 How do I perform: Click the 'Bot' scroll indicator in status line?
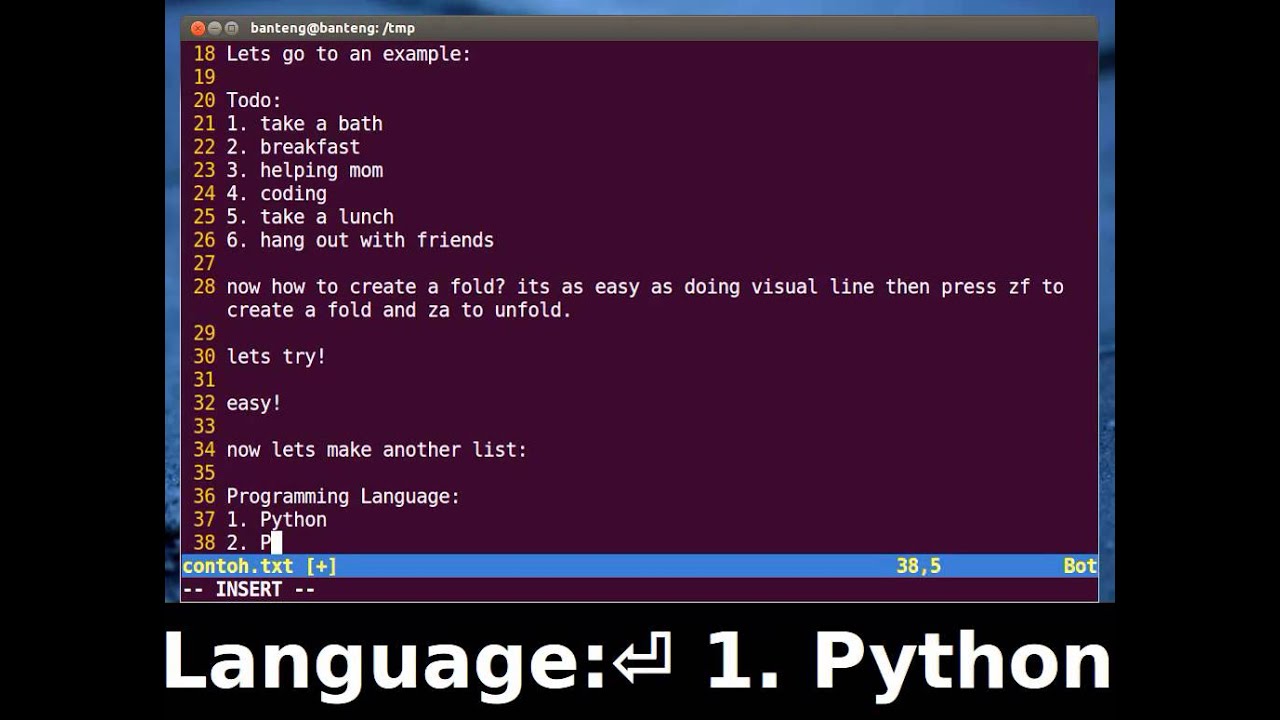point(1080,566)
